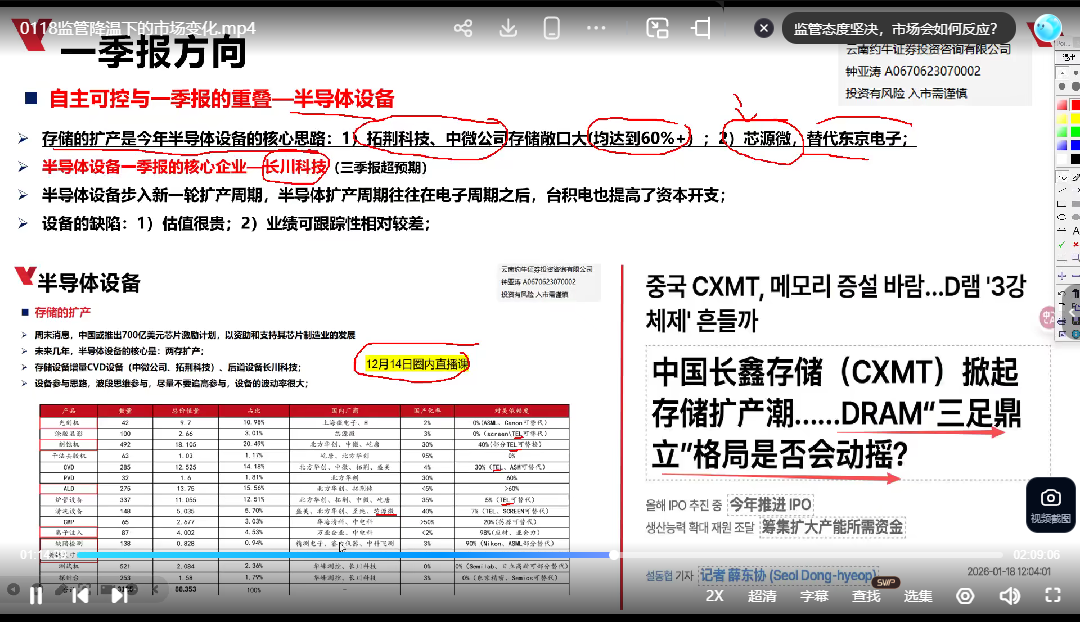Screen dimensions: 1080x622
Task: Click the 存储的扩产 red subheading
Action: coord(63,312)
